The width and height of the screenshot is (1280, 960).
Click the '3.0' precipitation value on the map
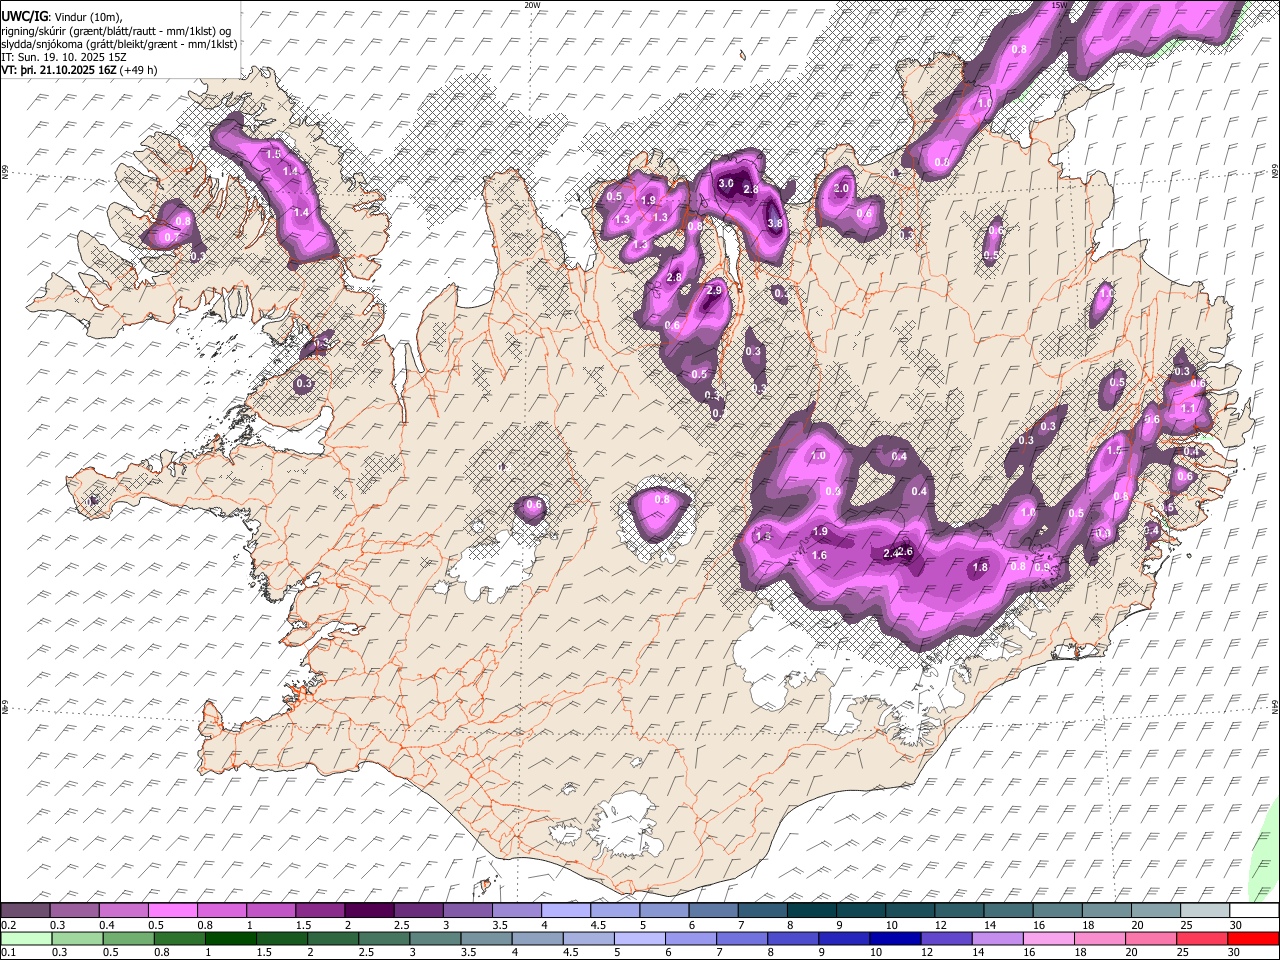tap(726, 184)
